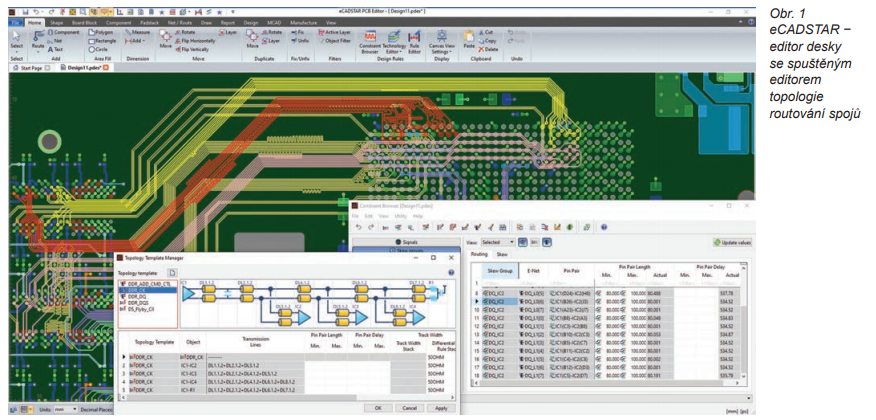This screenshot has height=420, width=876.
Task: Click blue help icon in Constraint Browser toolbar
Action: tap(603, 227)
